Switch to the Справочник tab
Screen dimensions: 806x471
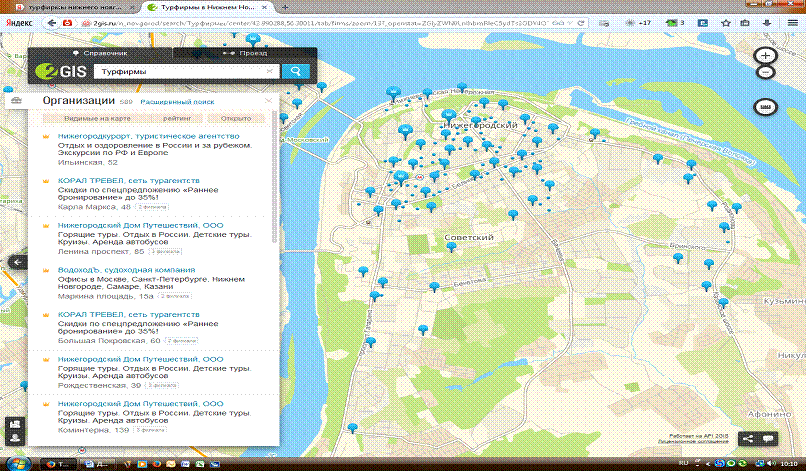[x=101, y=52]
